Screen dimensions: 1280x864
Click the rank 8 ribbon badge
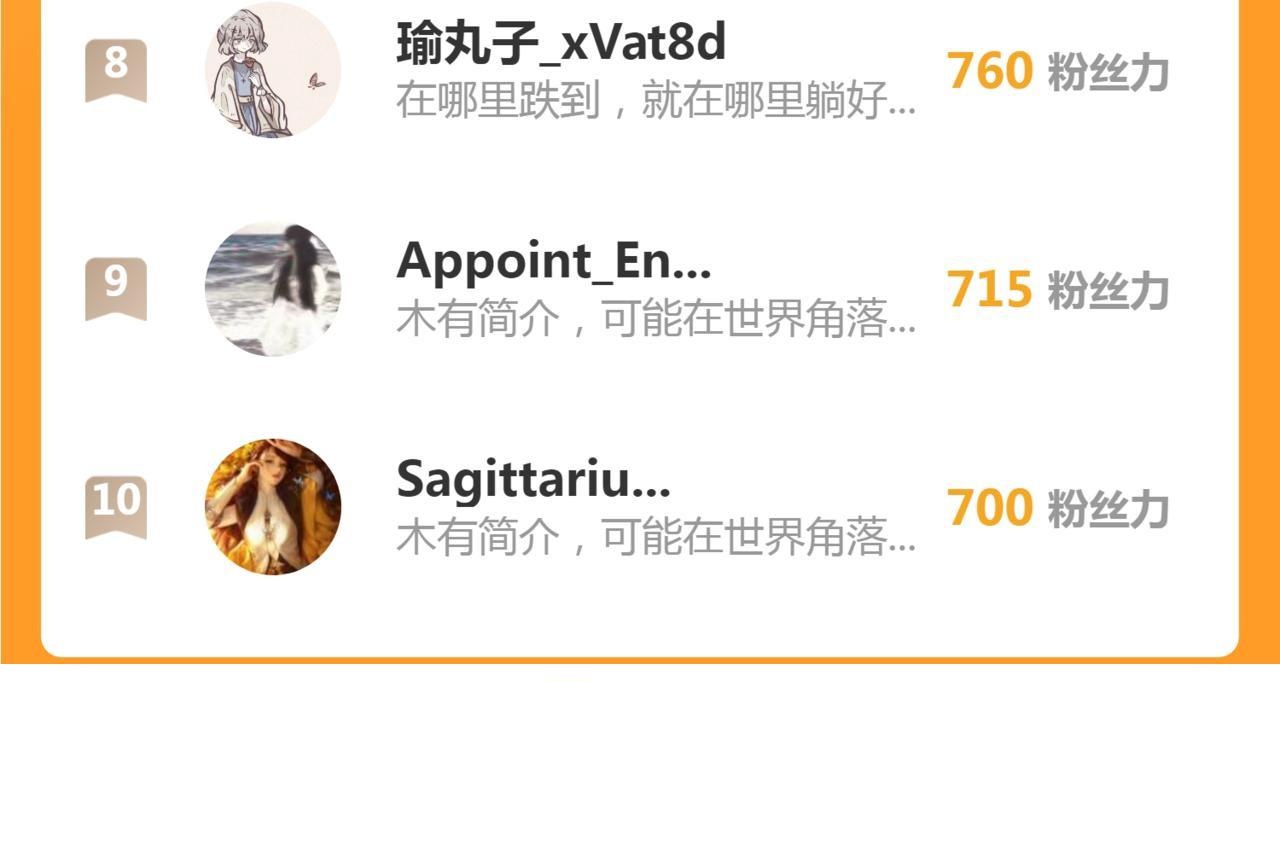(116, 70)
